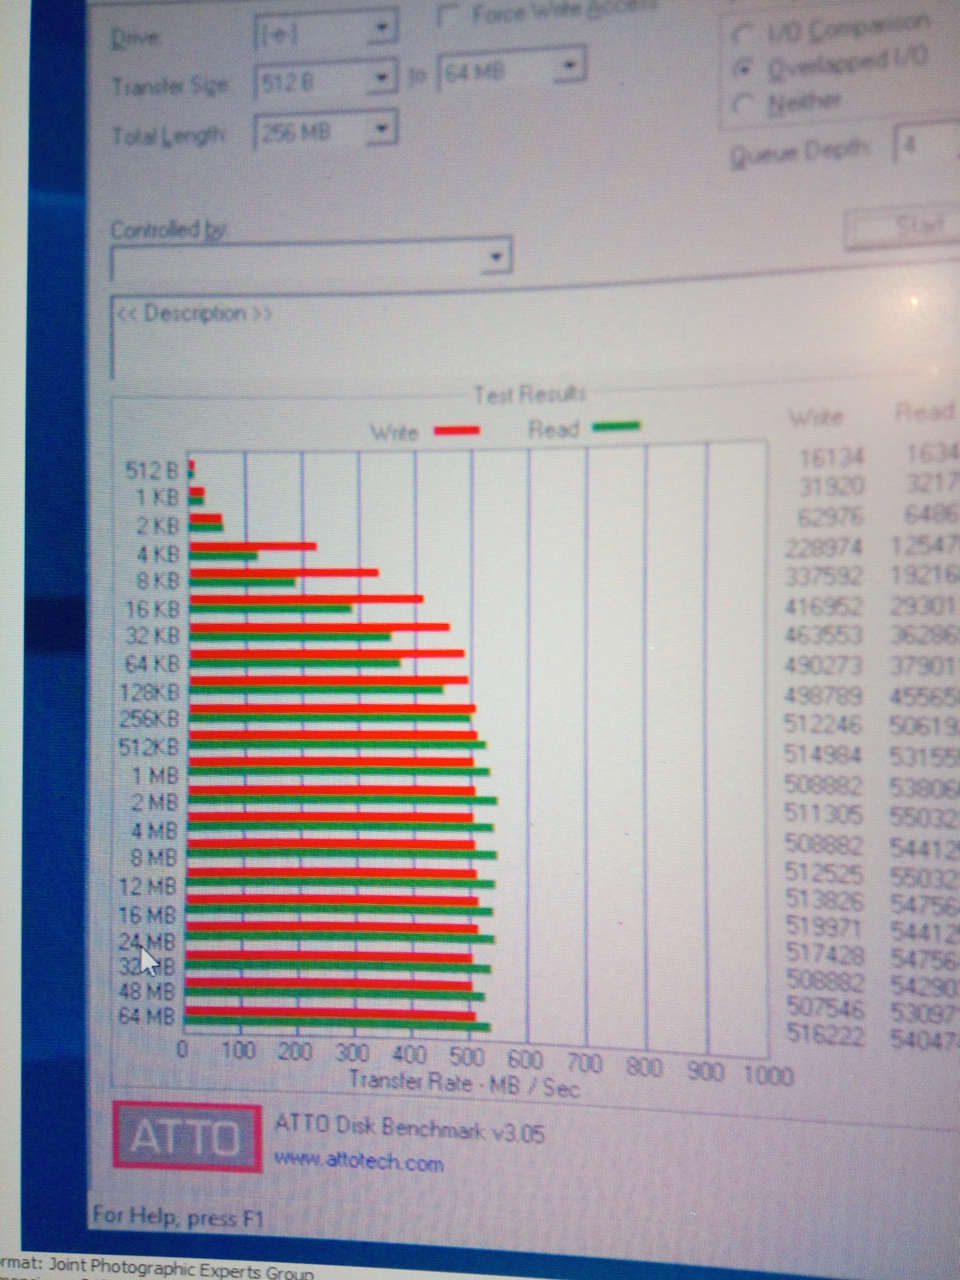Click the 516222 write result value
The image size is (960, 1280).
(825, 1035)
